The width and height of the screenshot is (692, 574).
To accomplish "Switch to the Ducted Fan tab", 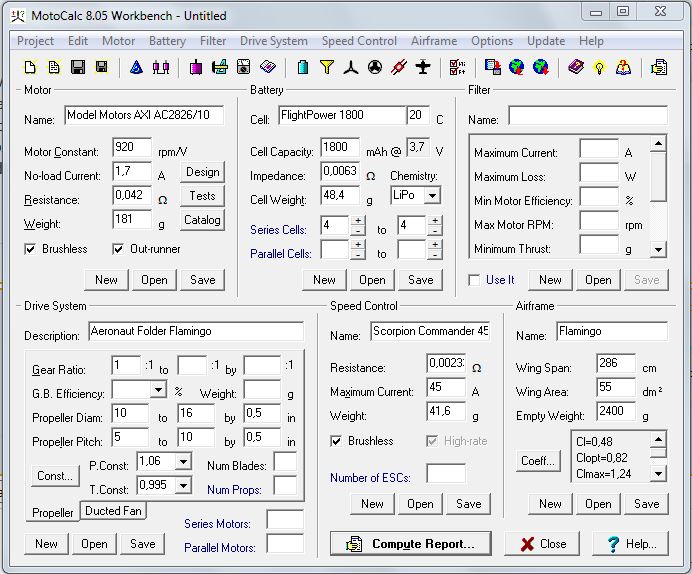I will click(113, 511).
